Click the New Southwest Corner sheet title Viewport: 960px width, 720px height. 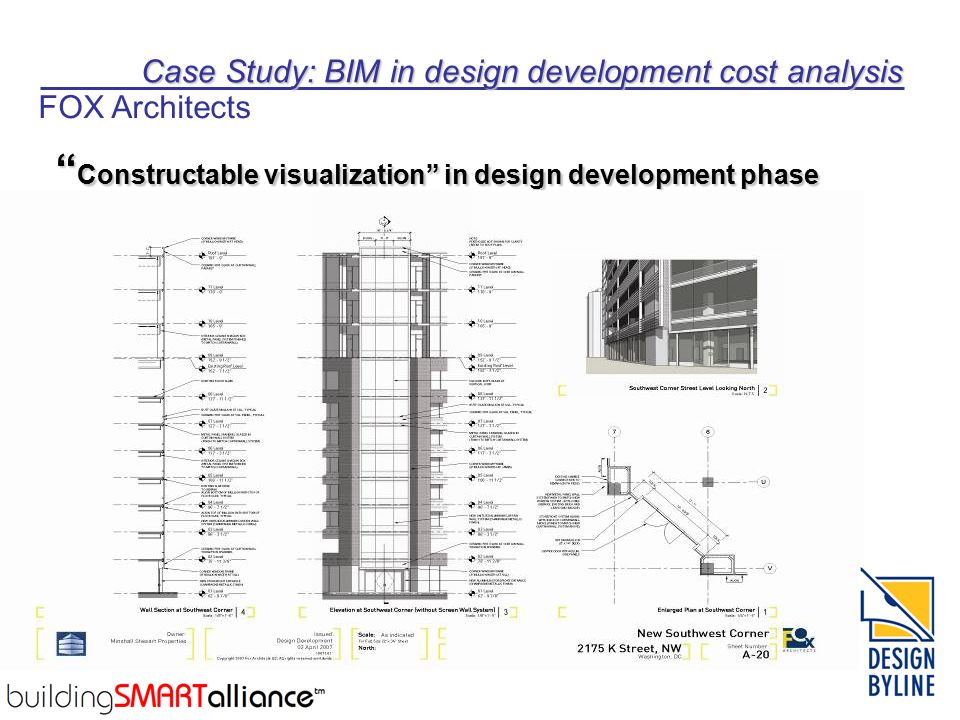click(x=703, y=633)
